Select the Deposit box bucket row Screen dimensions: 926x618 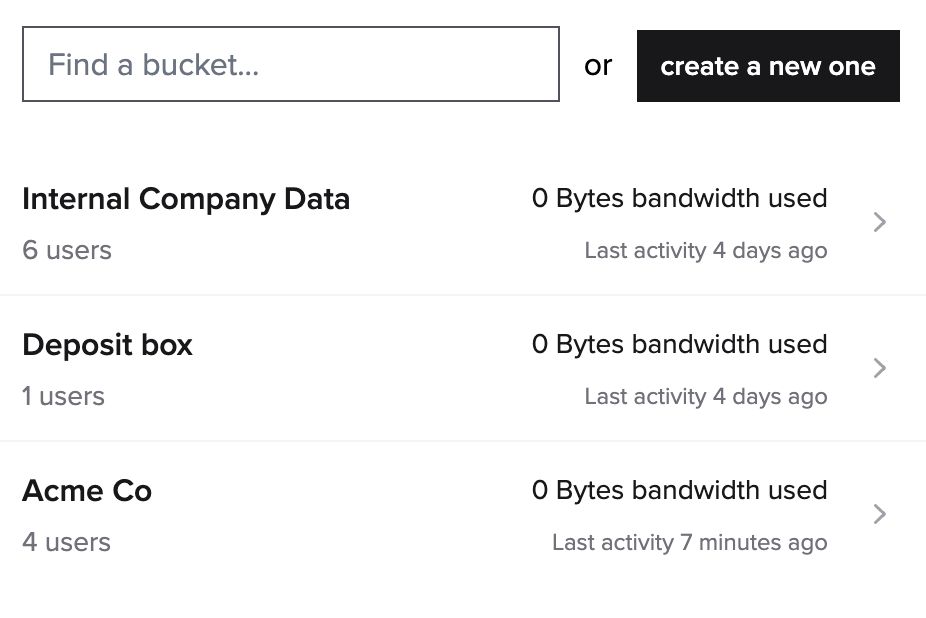(x=463, y=368)
